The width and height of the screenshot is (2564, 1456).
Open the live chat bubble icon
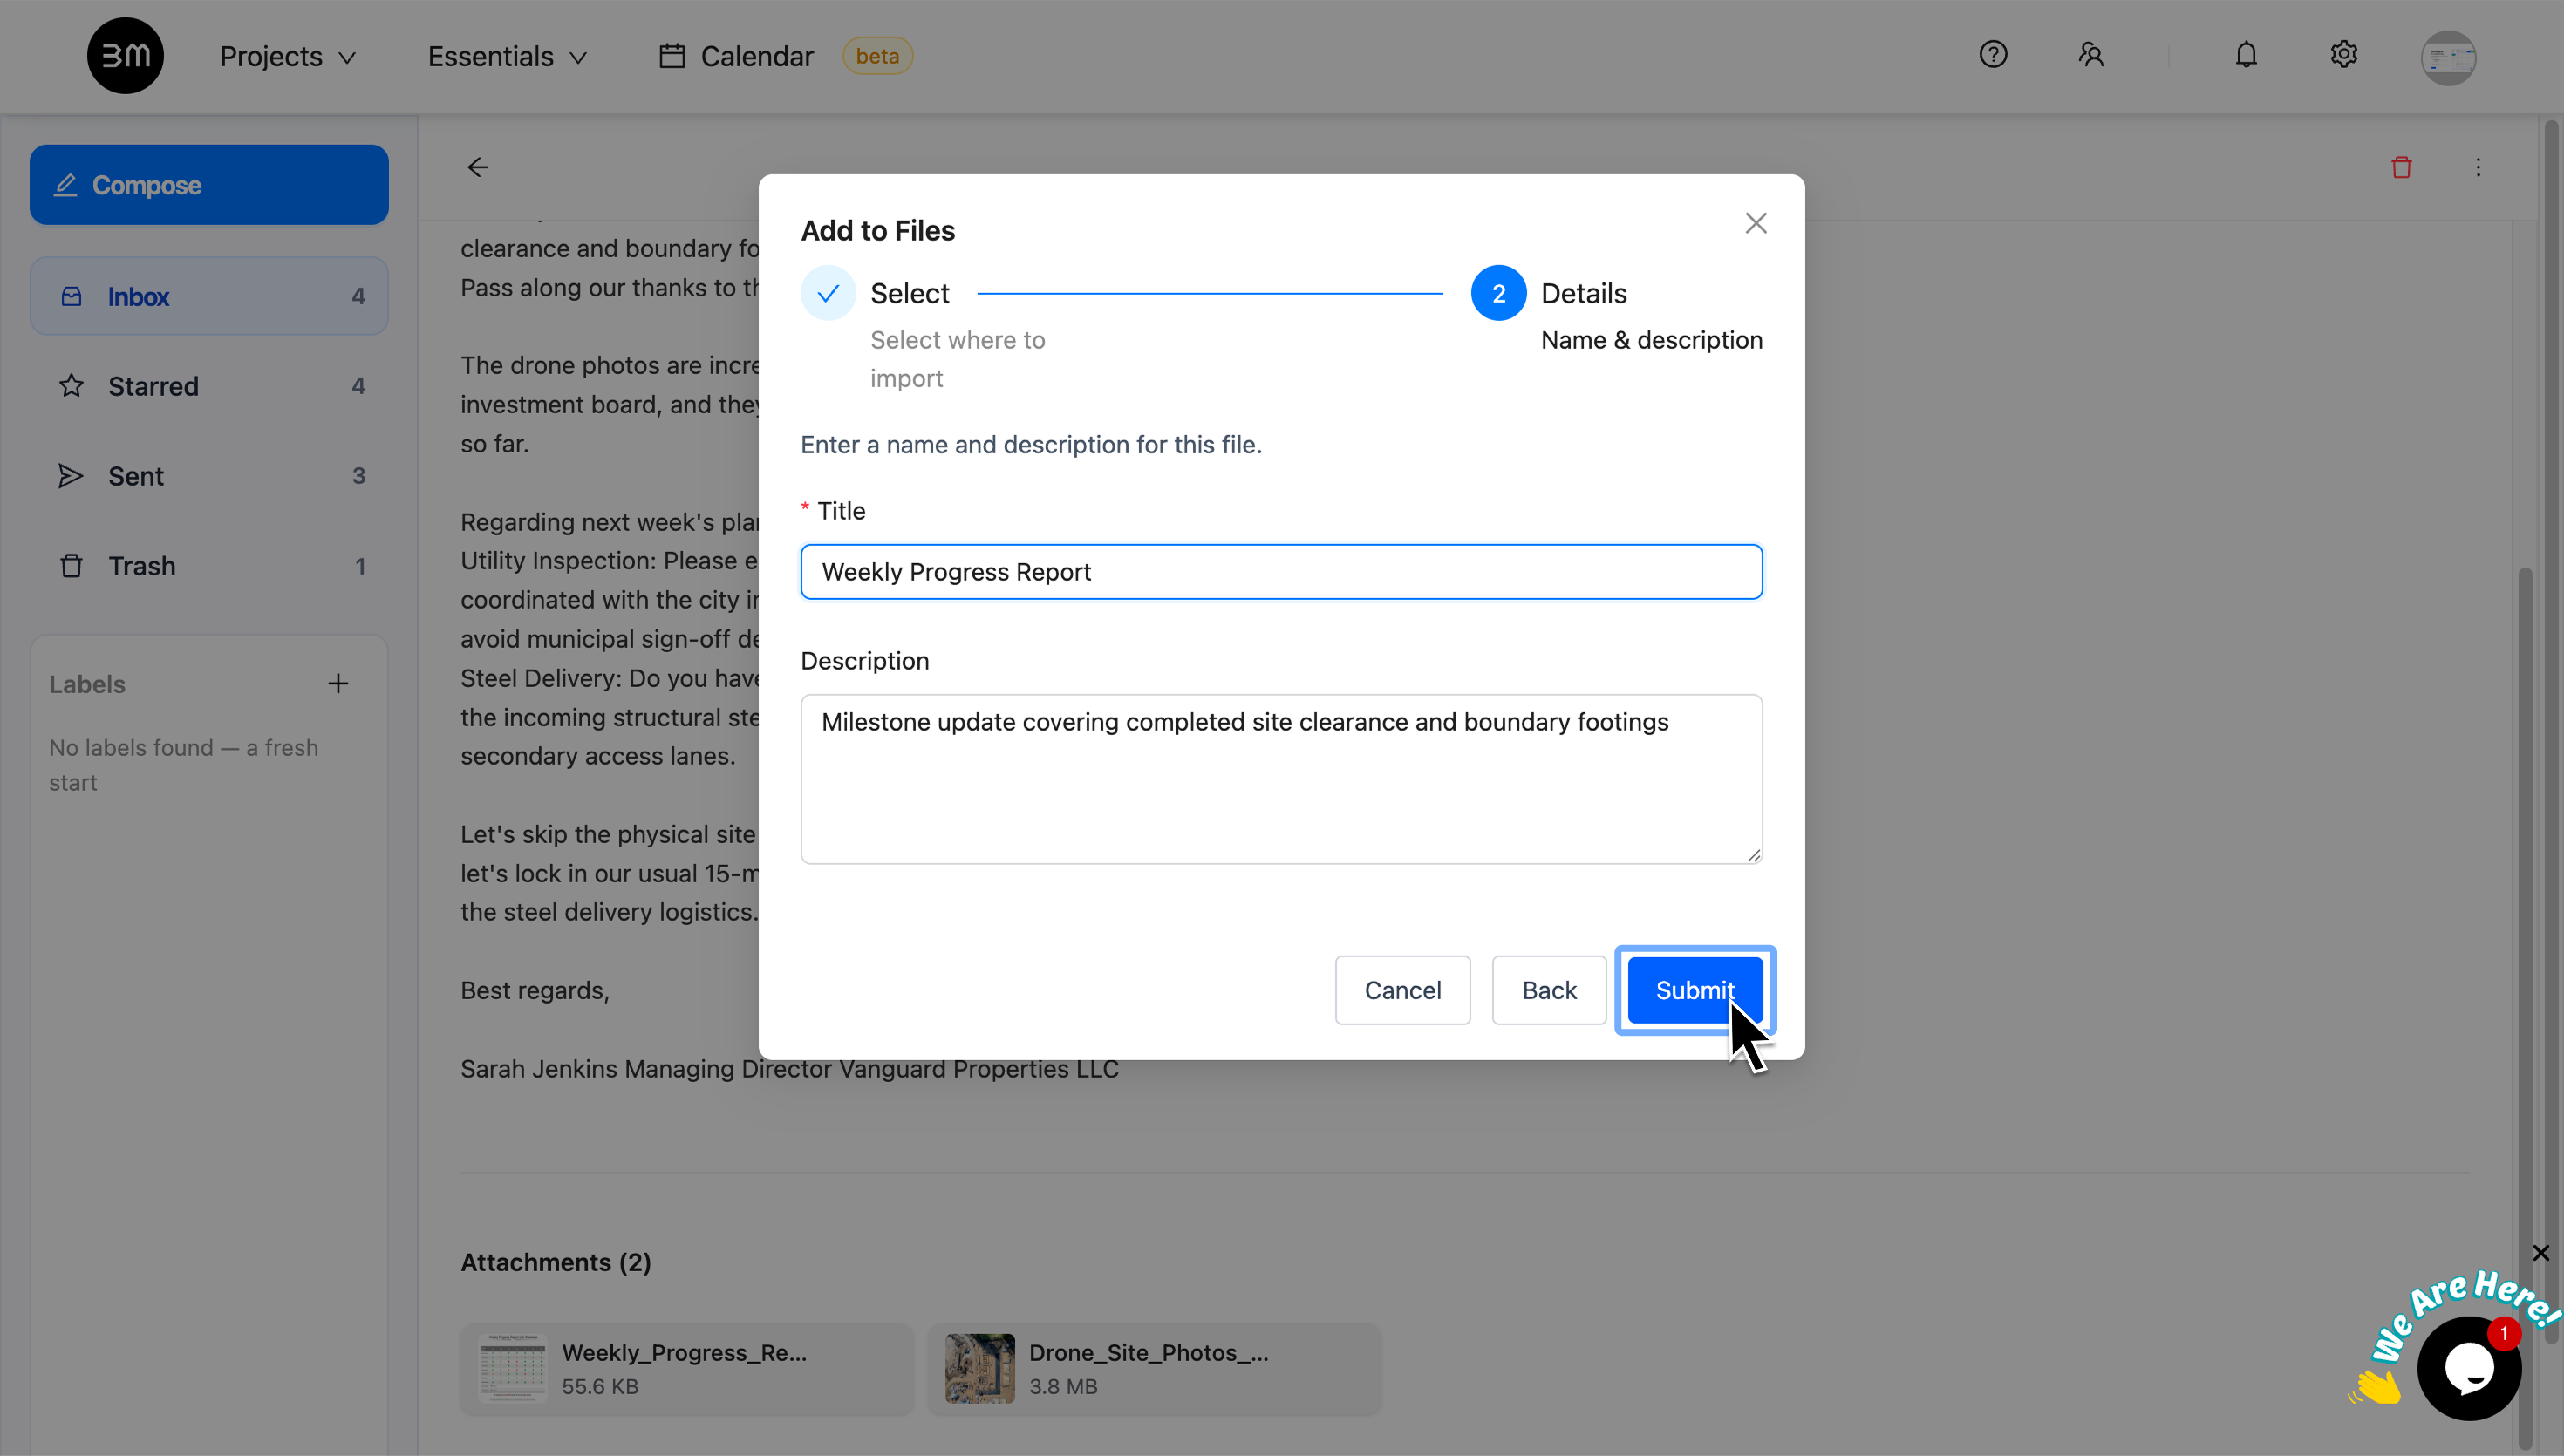coord(2468,1368)
